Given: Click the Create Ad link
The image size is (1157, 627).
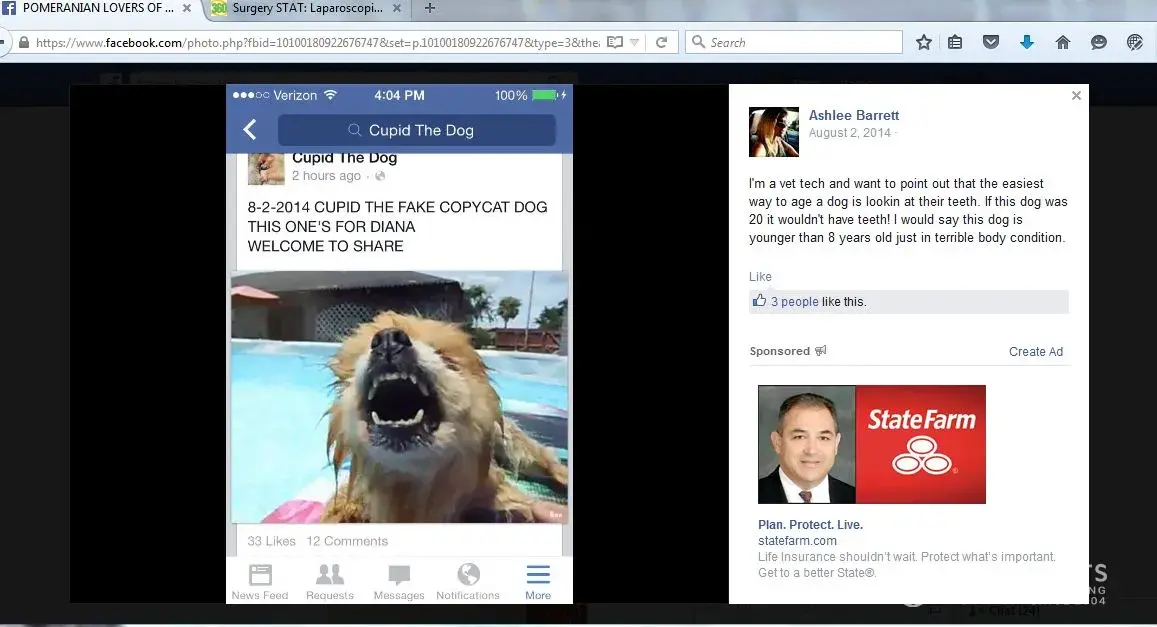Looking at the screenshot, I should (x=1035, y=351).
